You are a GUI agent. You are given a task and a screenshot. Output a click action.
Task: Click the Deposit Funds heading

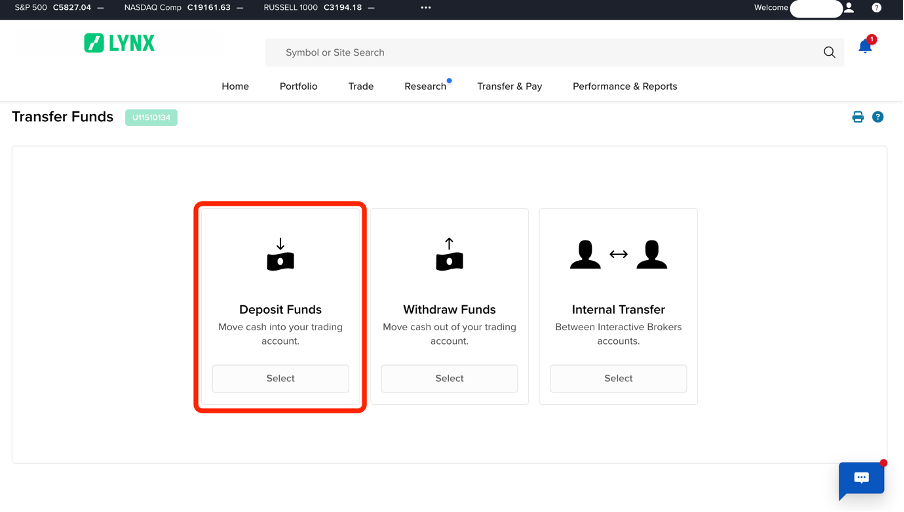(280, 310)
